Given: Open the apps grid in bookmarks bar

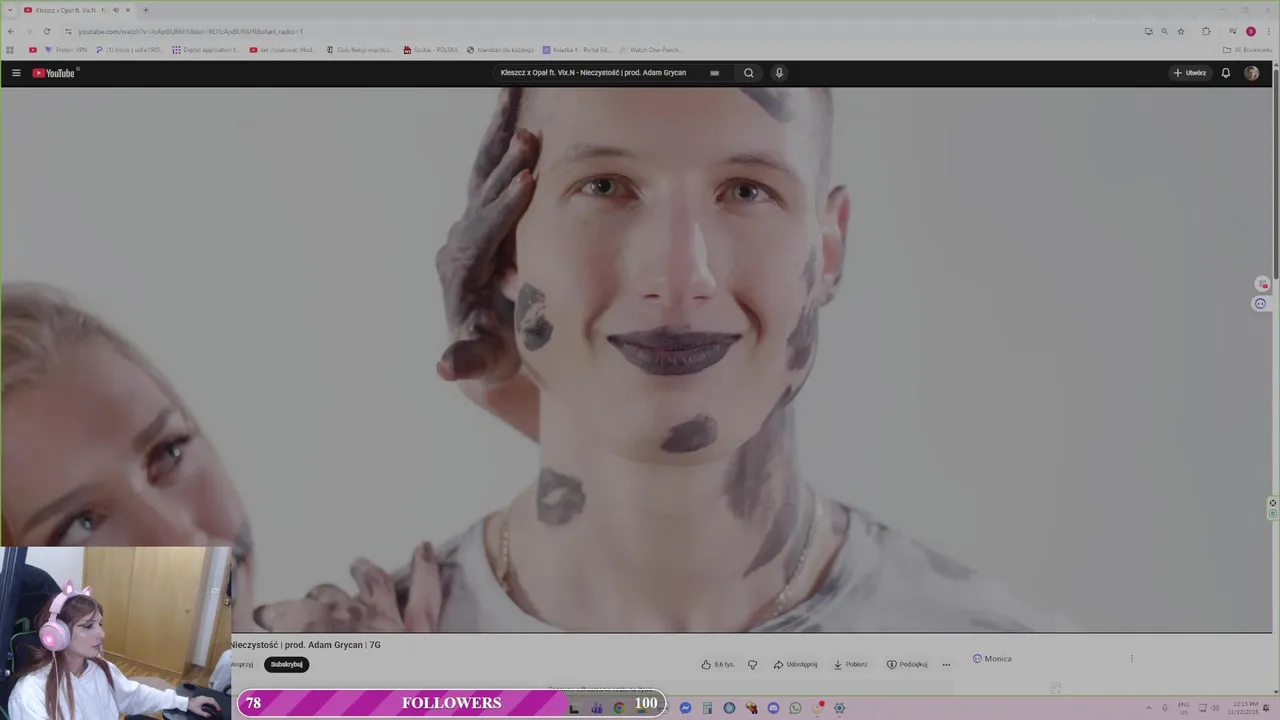Looking at the screenshot, I should [x=10, y=50].
